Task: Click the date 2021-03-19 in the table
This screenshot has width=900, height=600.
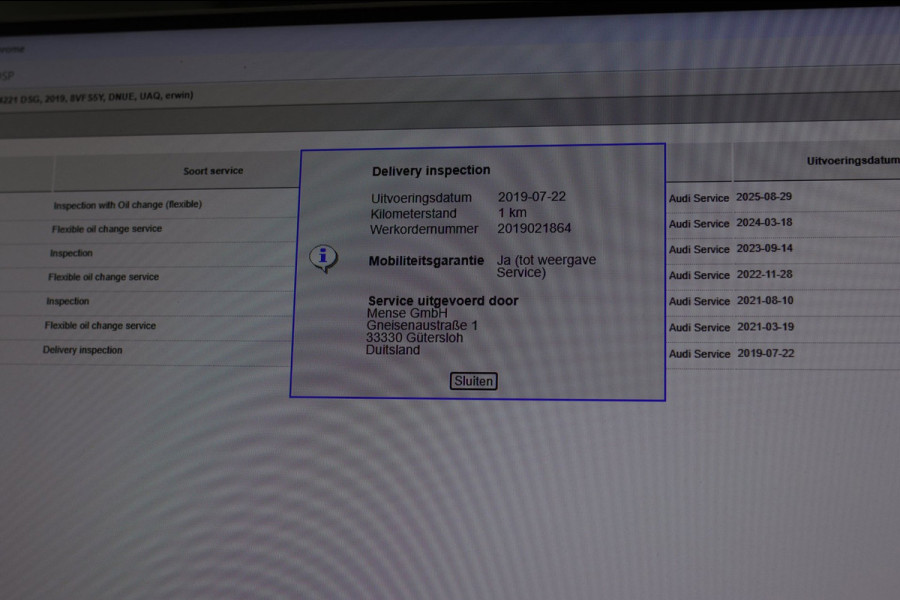Action: (x=766, y=327)
